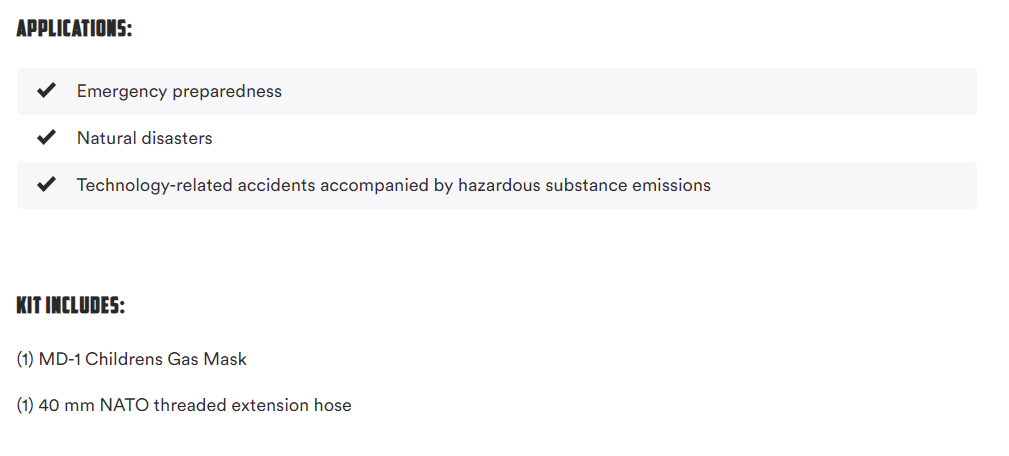This screenshot has width=1009, height=456.
Task: Click the word "NATO" in hose line
Action: [x=124, y=405]
